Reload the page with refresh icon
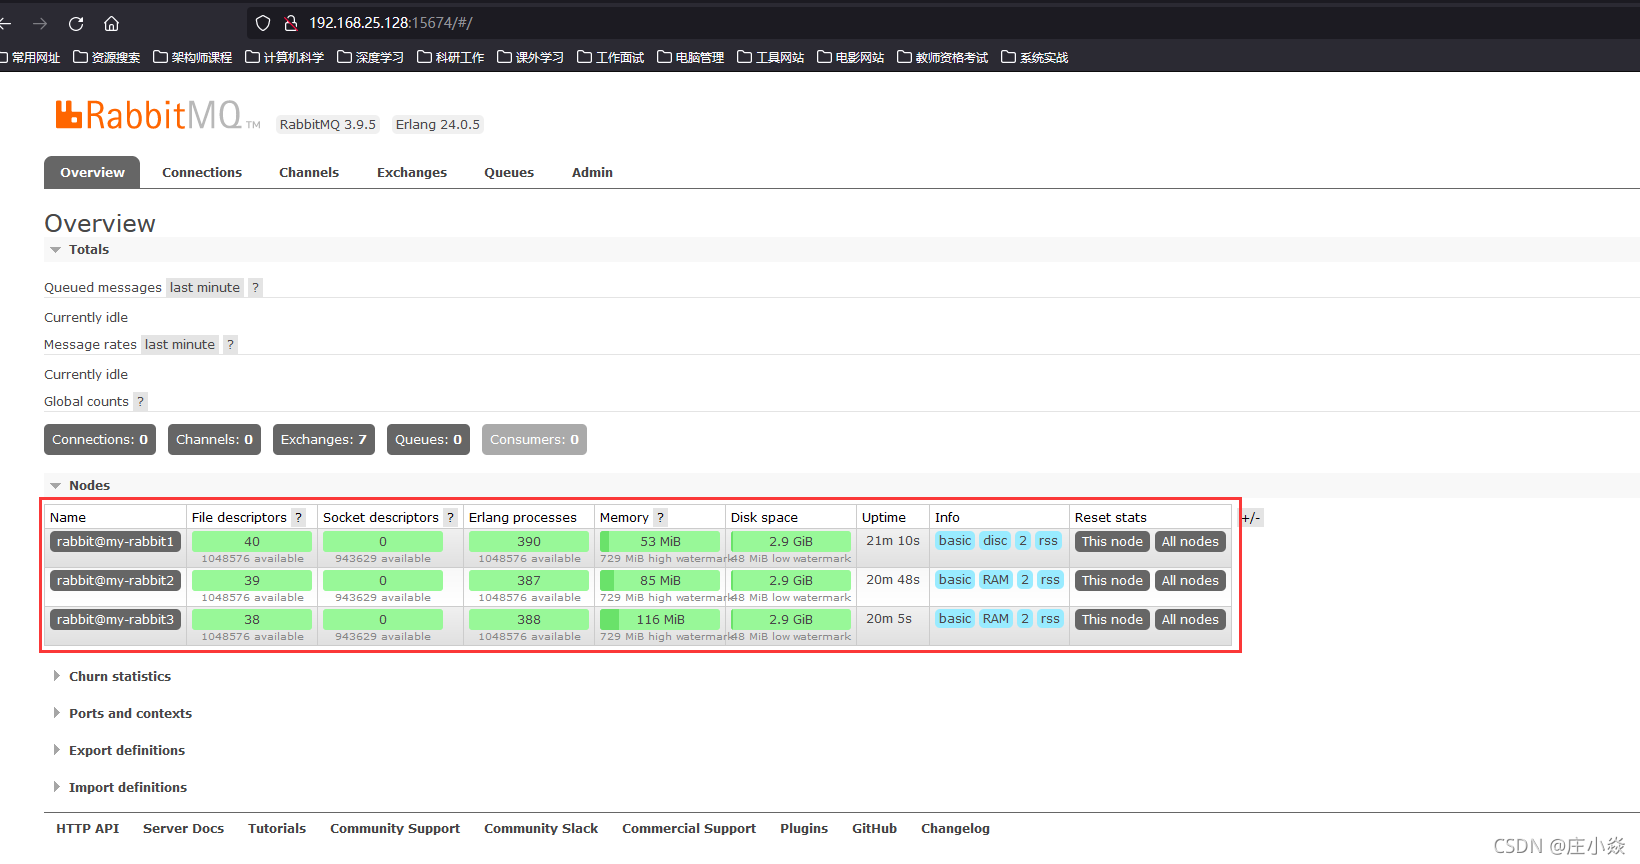 [76, 23]
